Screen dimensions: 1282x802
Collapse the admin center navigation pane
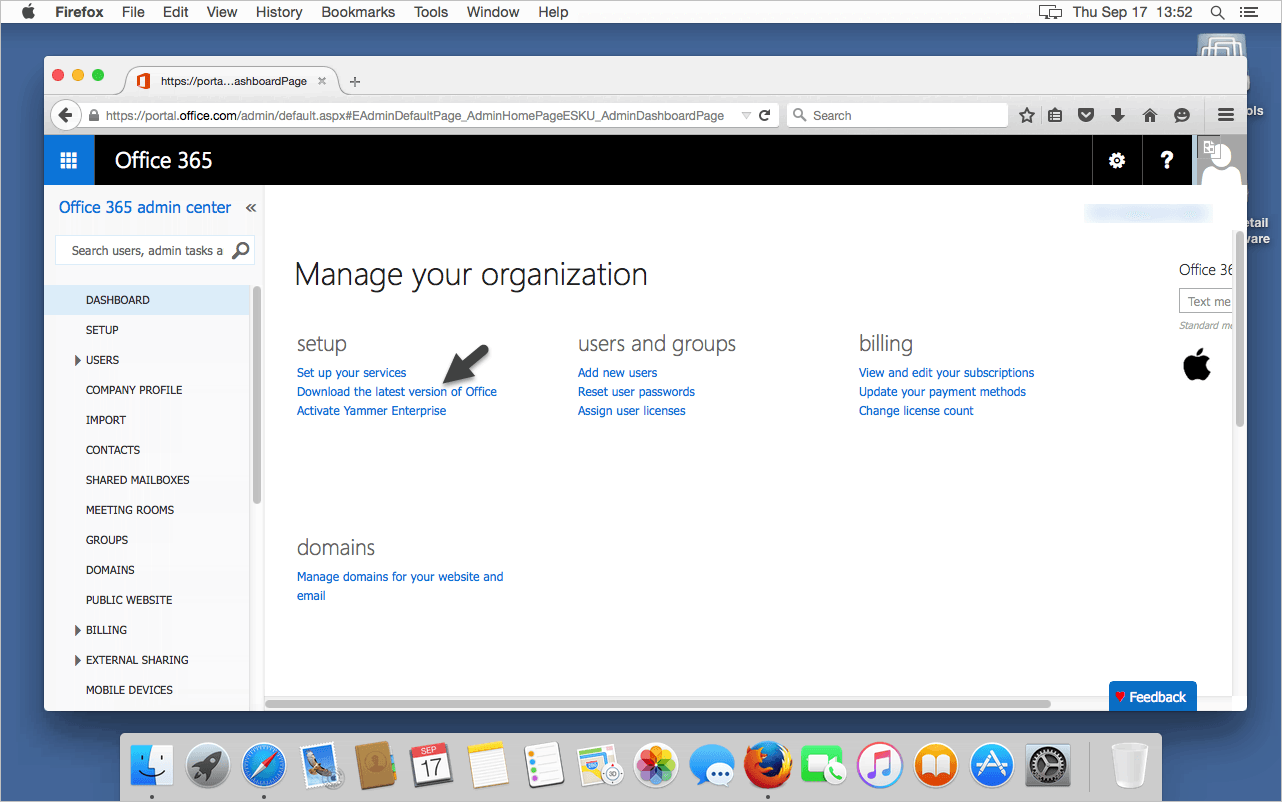251,208
